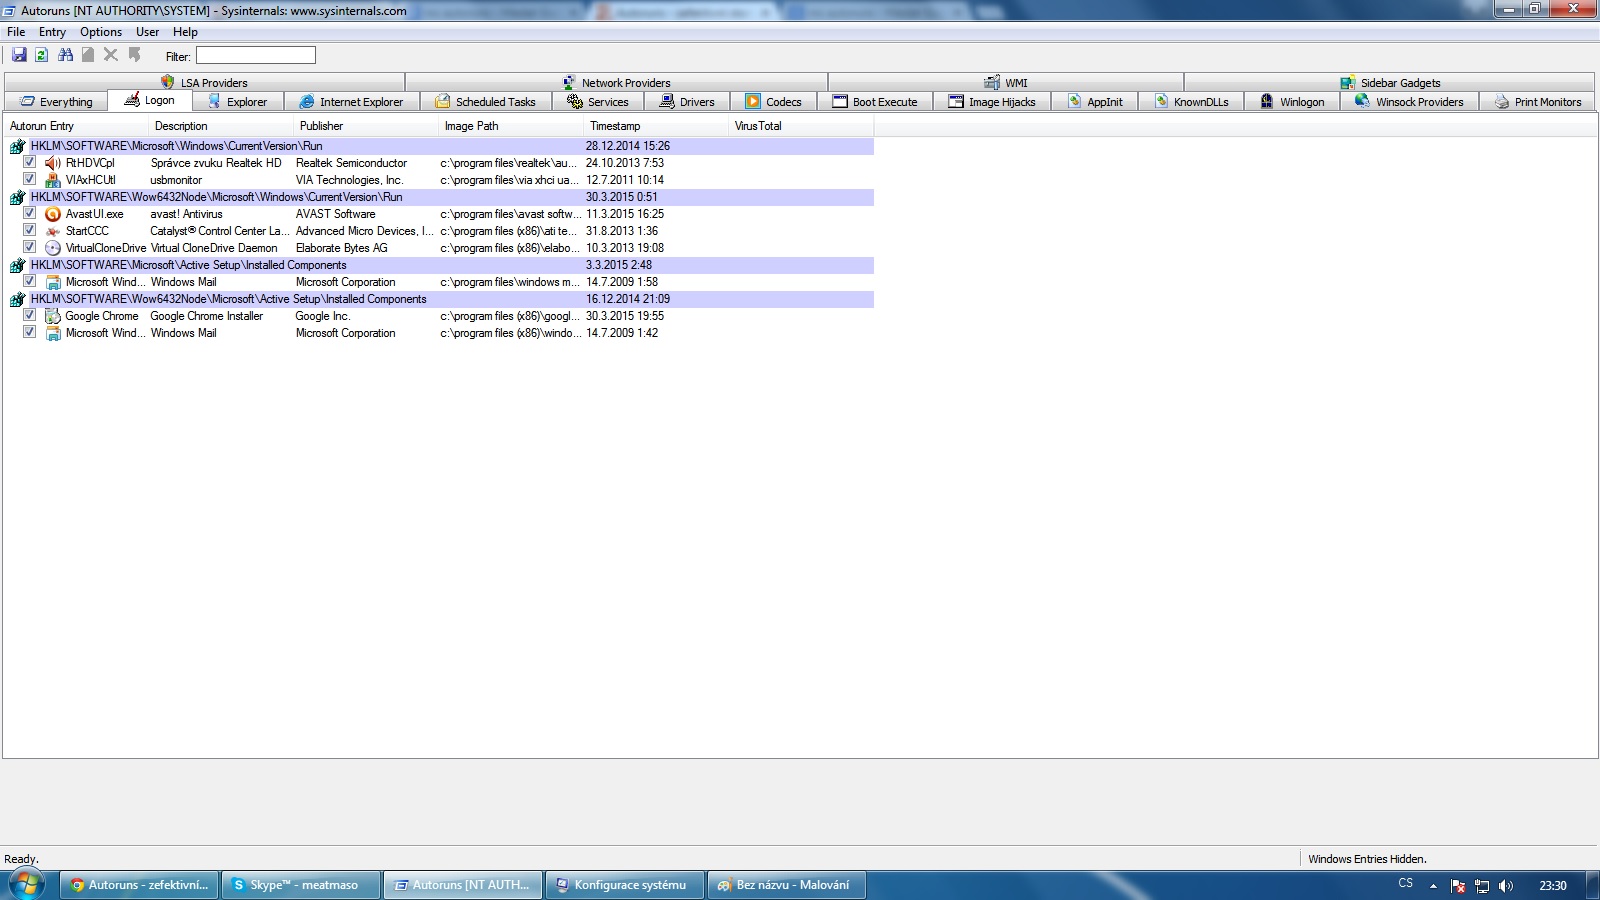Open Konfigurace systému from the taskbar
This screenshot has height=900, width=1600.
[626, 885]
